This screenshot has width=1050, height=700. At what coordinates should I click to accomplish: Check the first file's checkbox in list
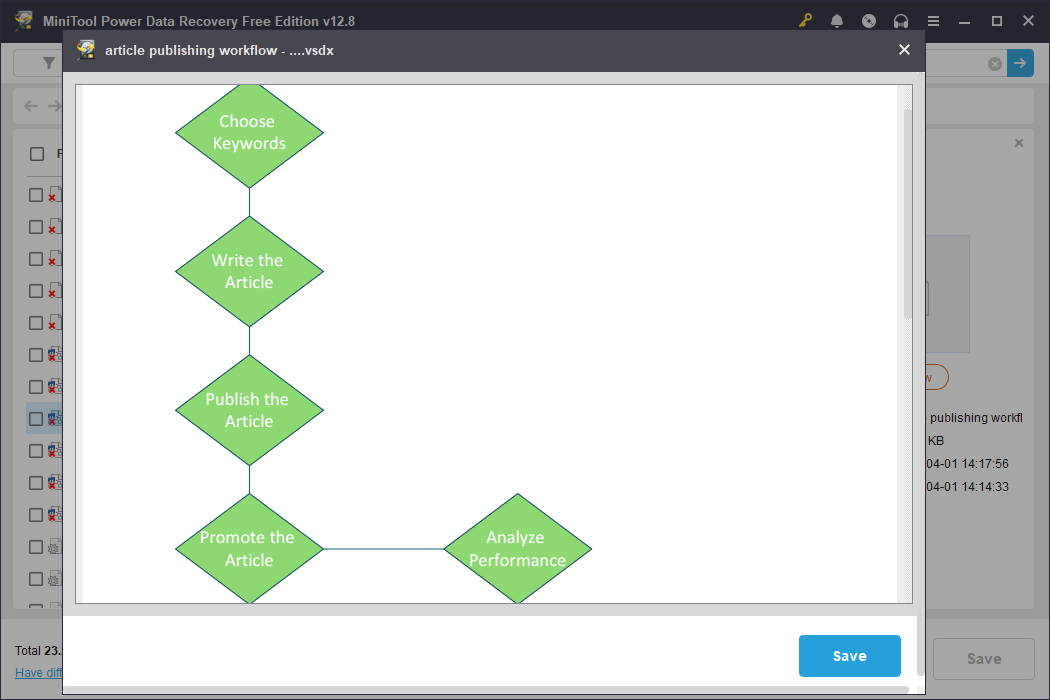(36, 195)
